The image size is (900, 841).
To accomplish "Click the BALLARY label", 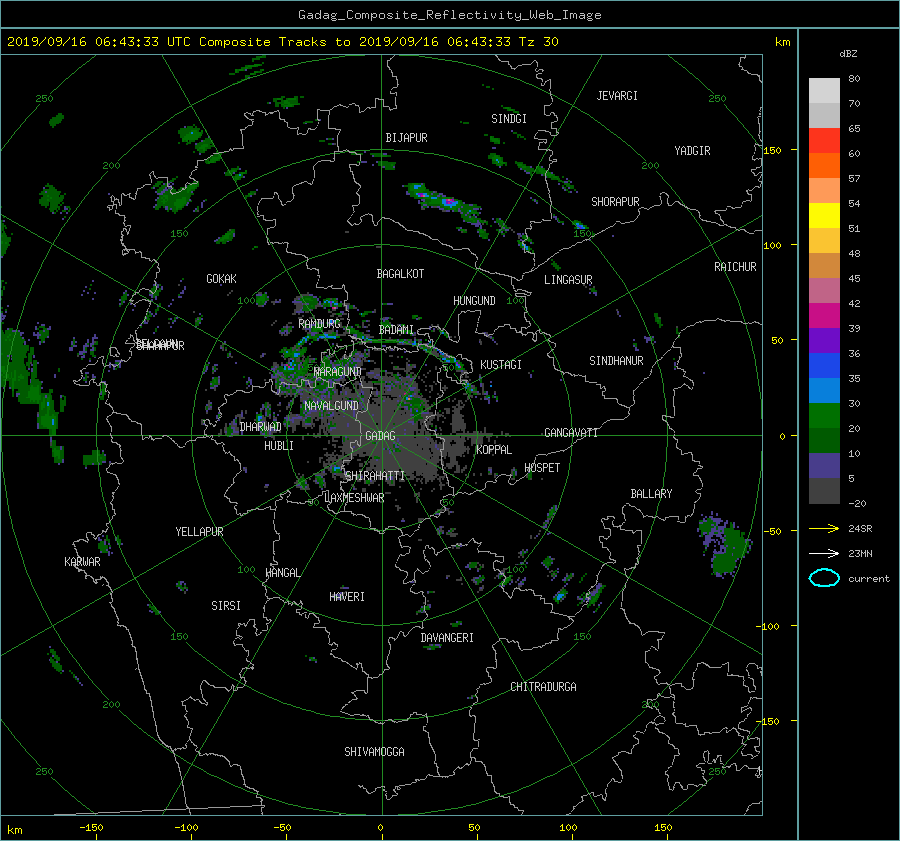I will pyautogui.click(x=651, y=494).
